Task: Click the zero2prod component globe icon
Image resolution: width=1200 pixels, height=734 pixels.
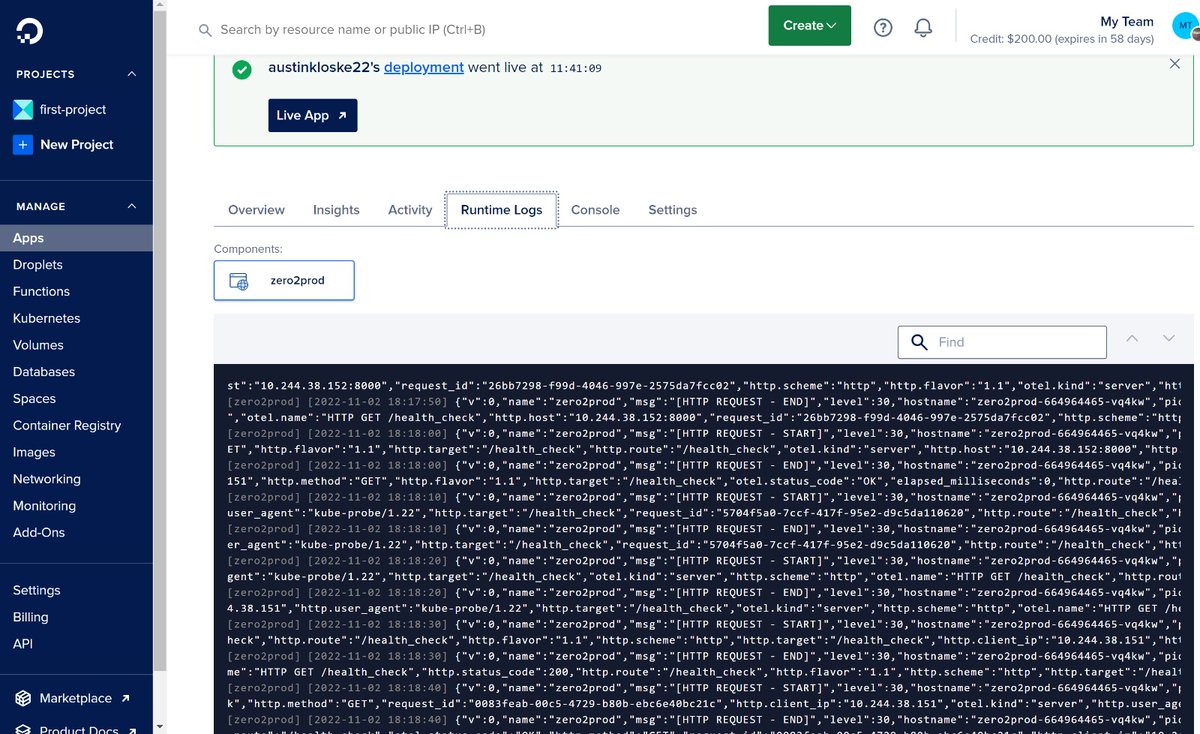Action: (x=239, y=282)
